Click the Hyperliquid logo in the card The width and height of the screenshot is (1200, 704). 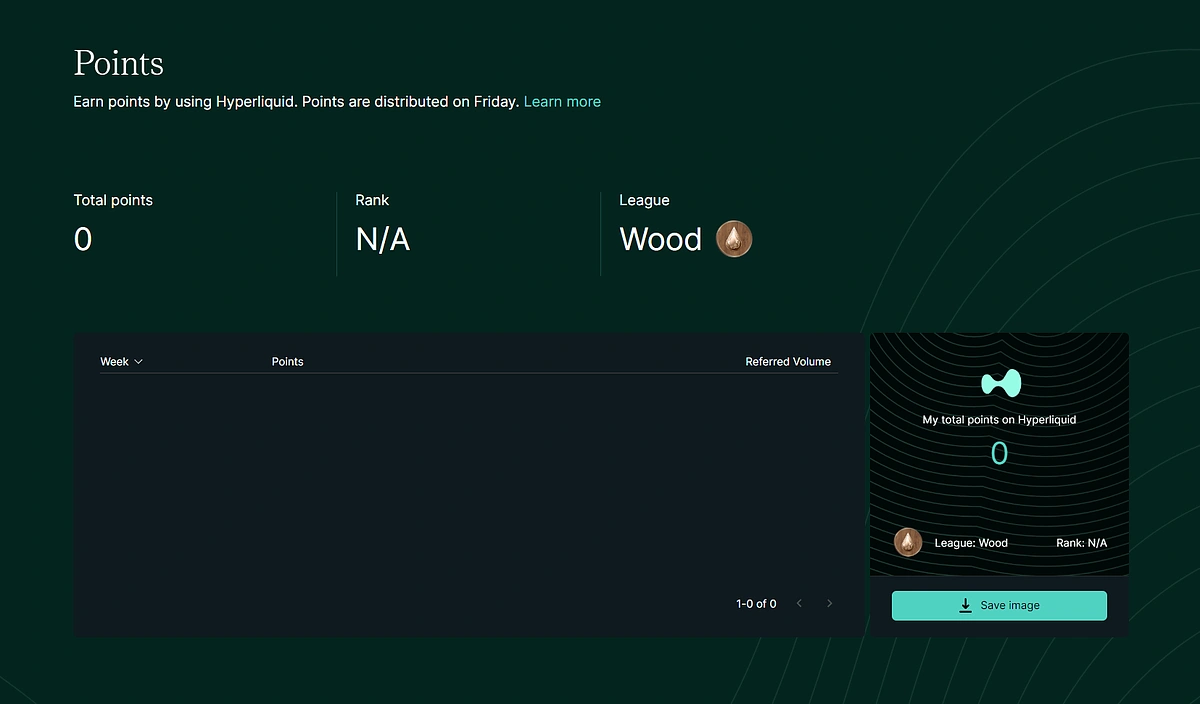click(x=1000, y=382)
